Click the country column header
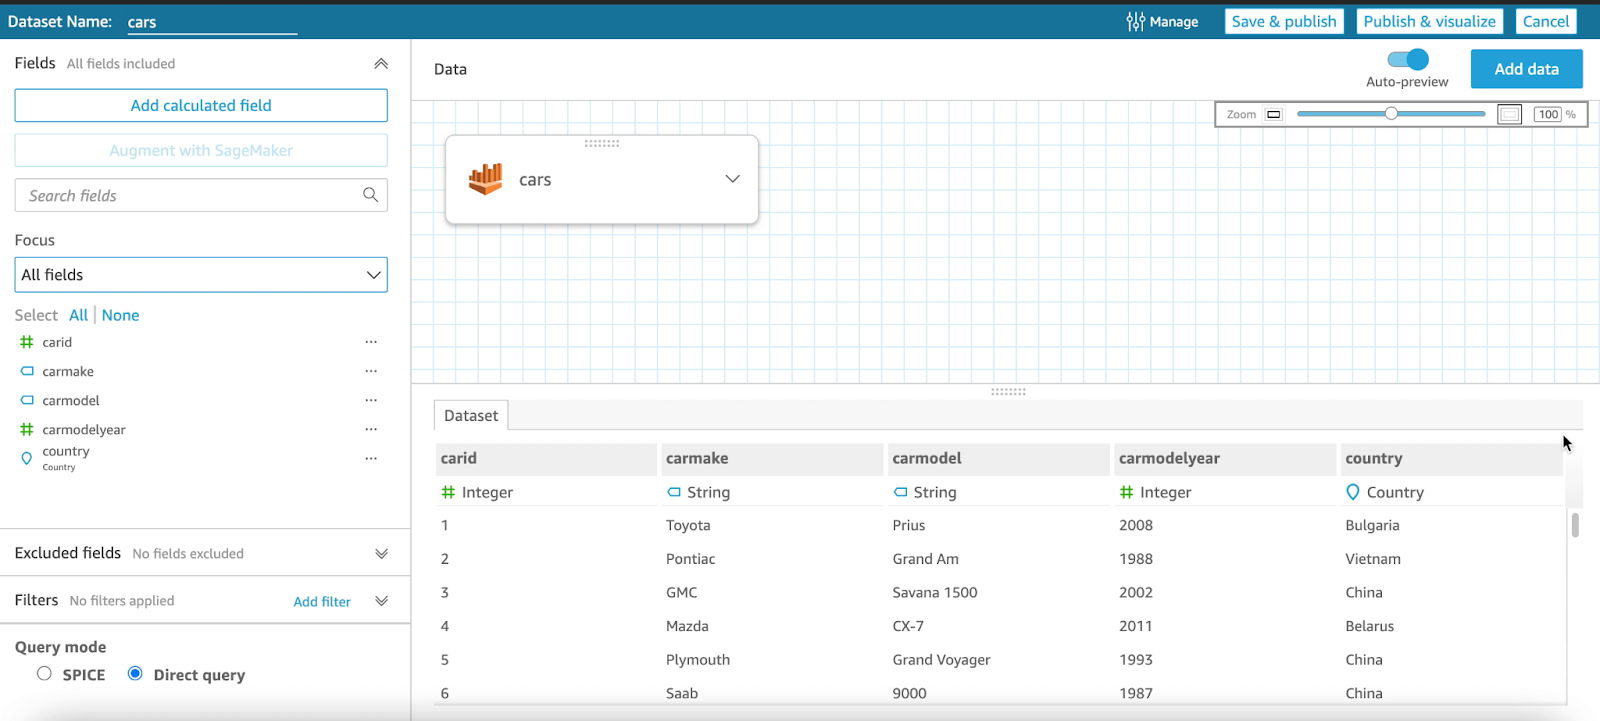This screenshot has width=1600, height=721. pos(1452,458)
